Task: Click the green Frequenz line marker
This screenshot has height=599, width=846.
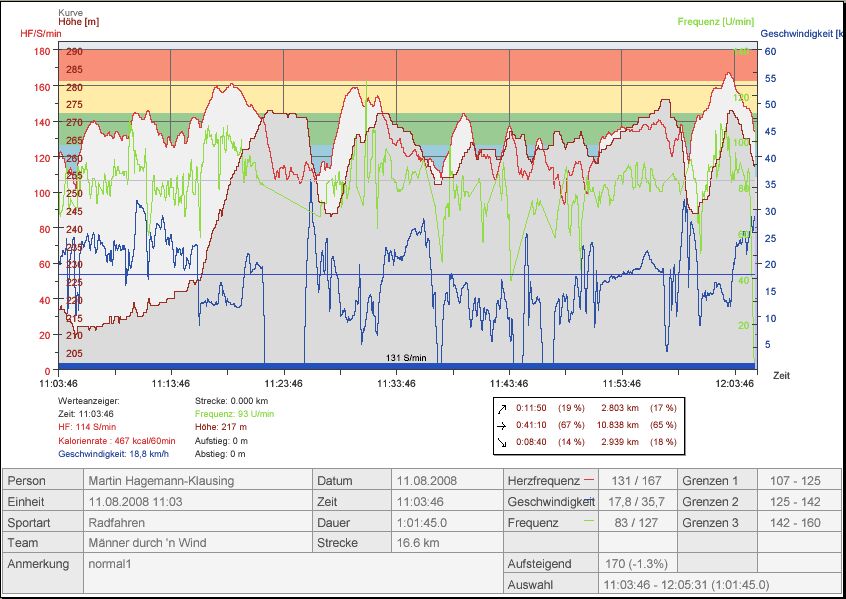Action: (588, 521)
